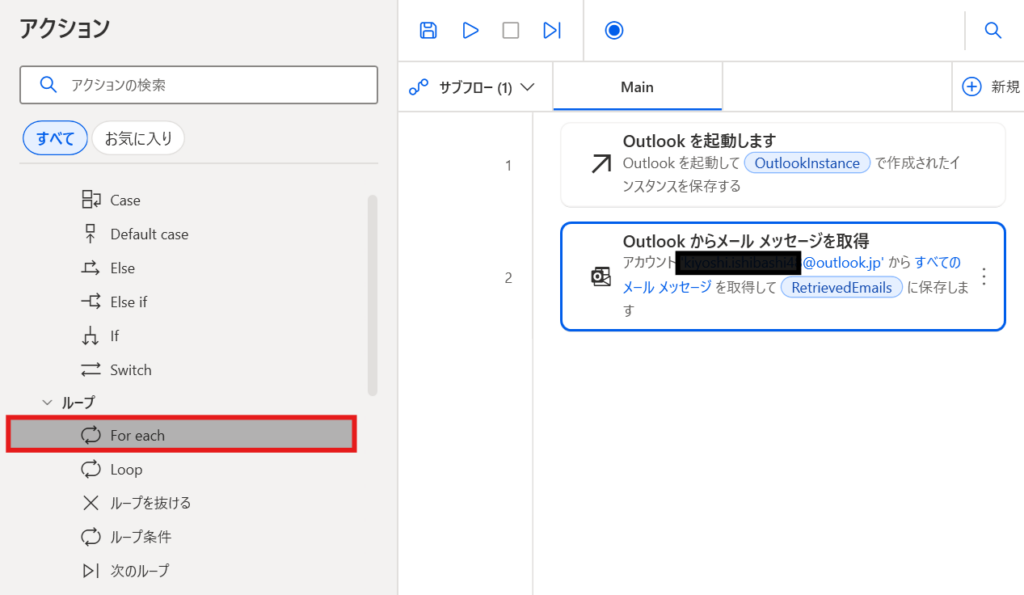
Task: Click the Outlook を起動します arrow icon
Action: 601,163
